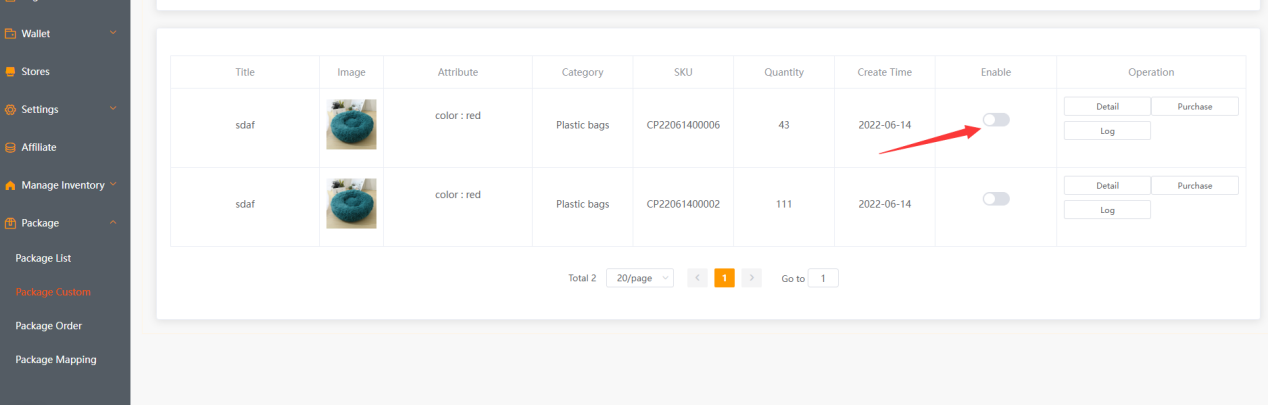Open Package List menu item
The height and width of the screenshot is (405, 1268).
click(x=43, y=258)
